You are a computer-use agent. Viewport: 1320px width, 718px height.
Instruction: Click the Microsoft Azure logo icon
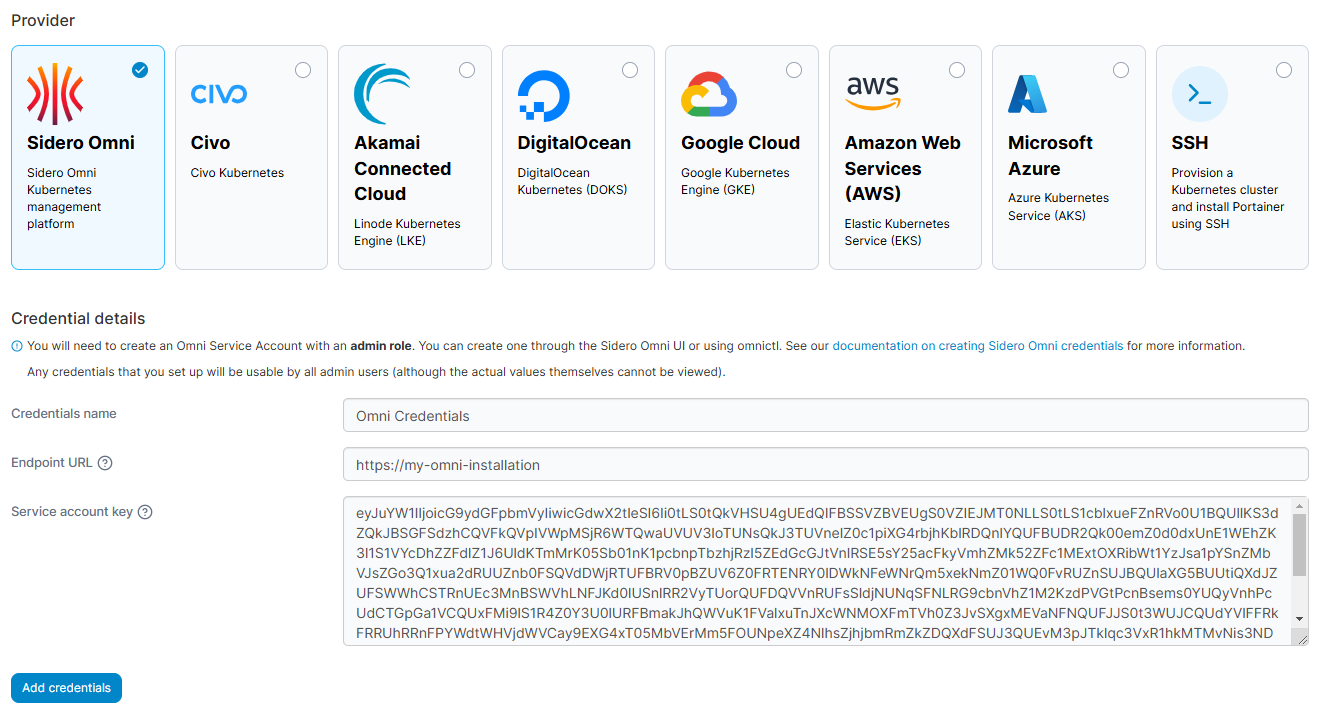click(1027, 94)
